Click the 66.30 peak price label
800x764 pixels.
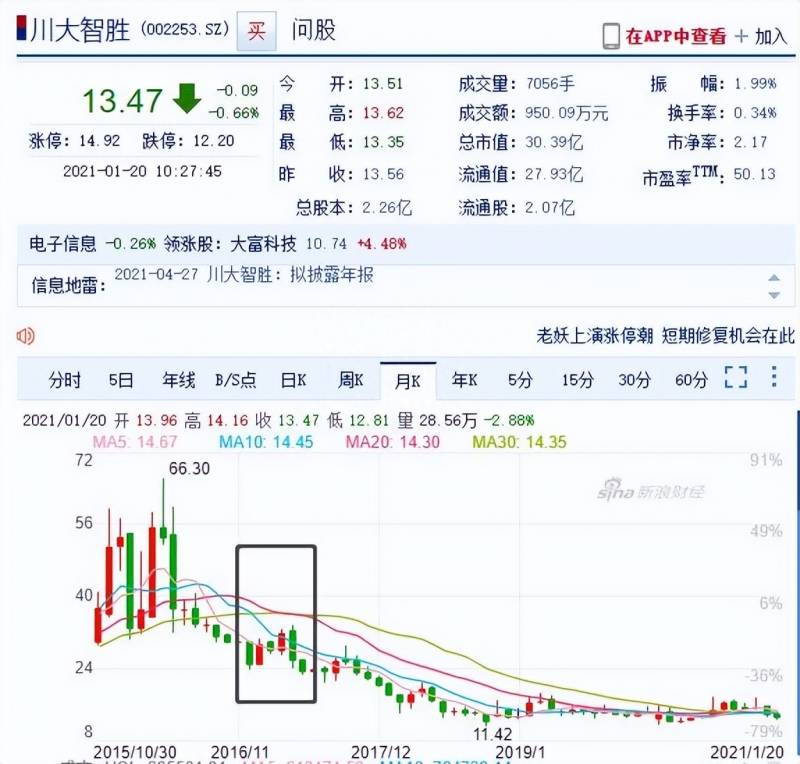point(189,469)
